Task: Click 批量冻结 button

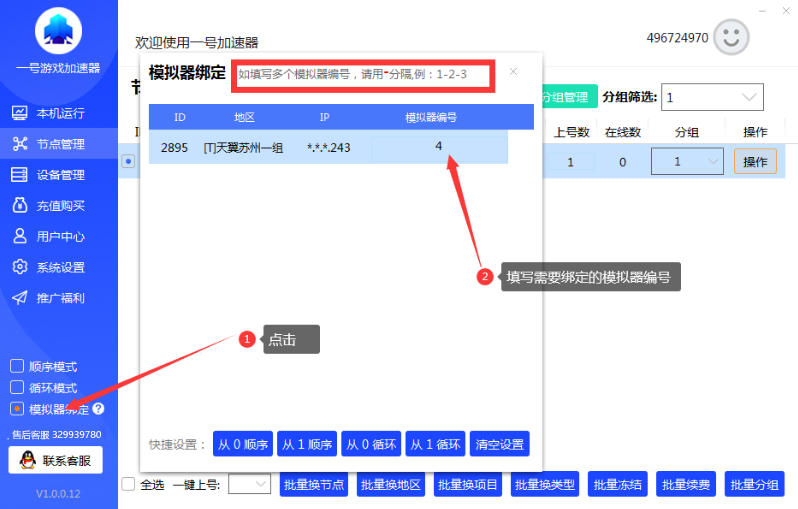Action: [x=617, y=484]
